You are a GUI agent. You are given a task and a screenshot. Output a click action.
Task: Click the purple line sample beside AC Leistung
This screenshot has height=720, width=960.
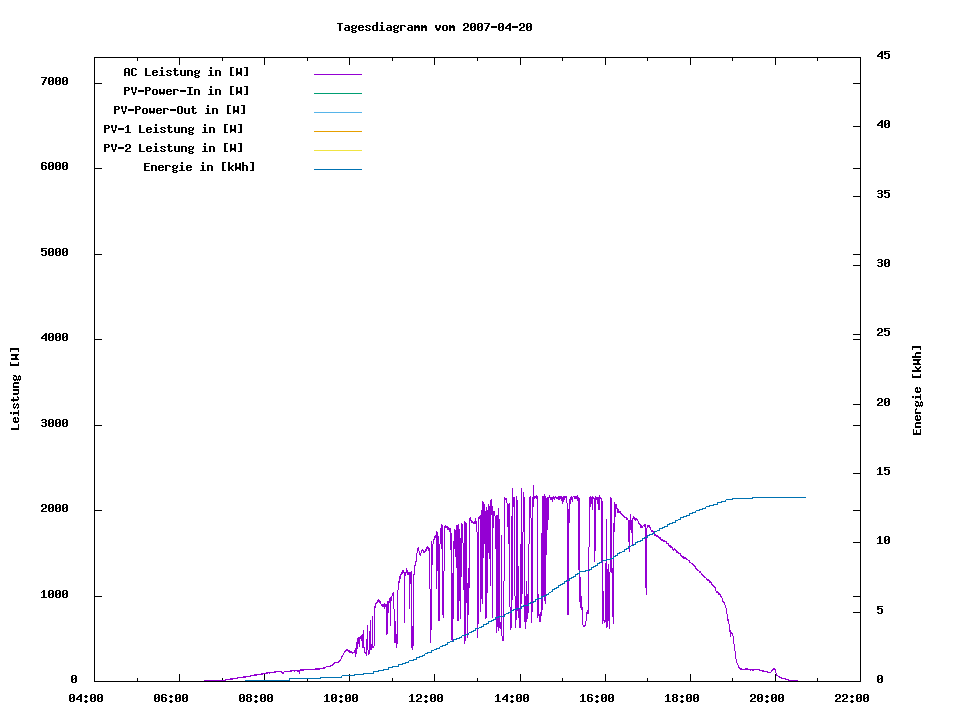pyautogui.click(x=337, y=74)
